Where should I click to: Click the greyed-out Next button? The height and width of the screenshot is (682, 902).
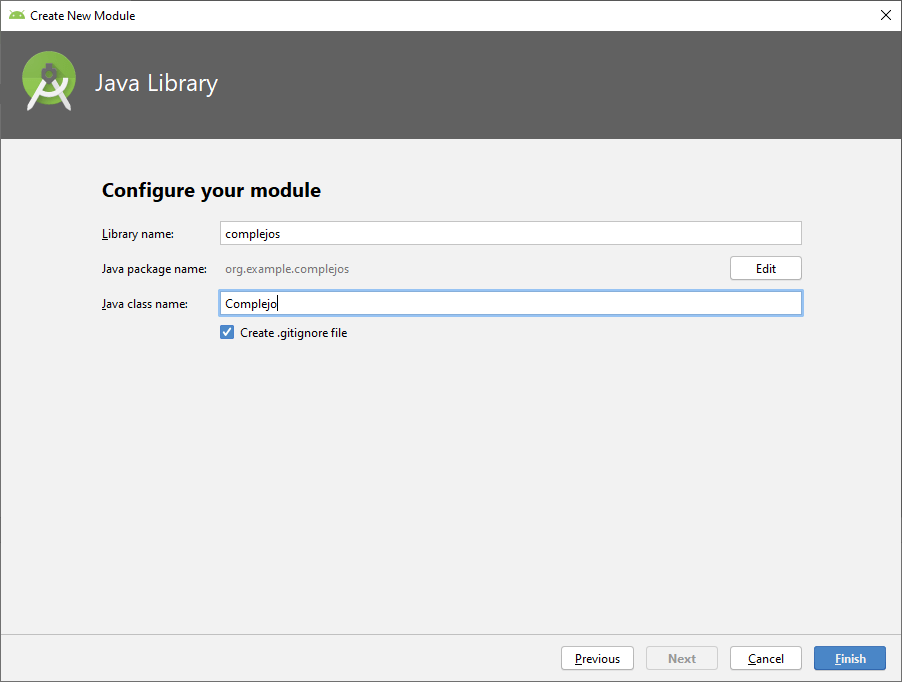point(681,658)
